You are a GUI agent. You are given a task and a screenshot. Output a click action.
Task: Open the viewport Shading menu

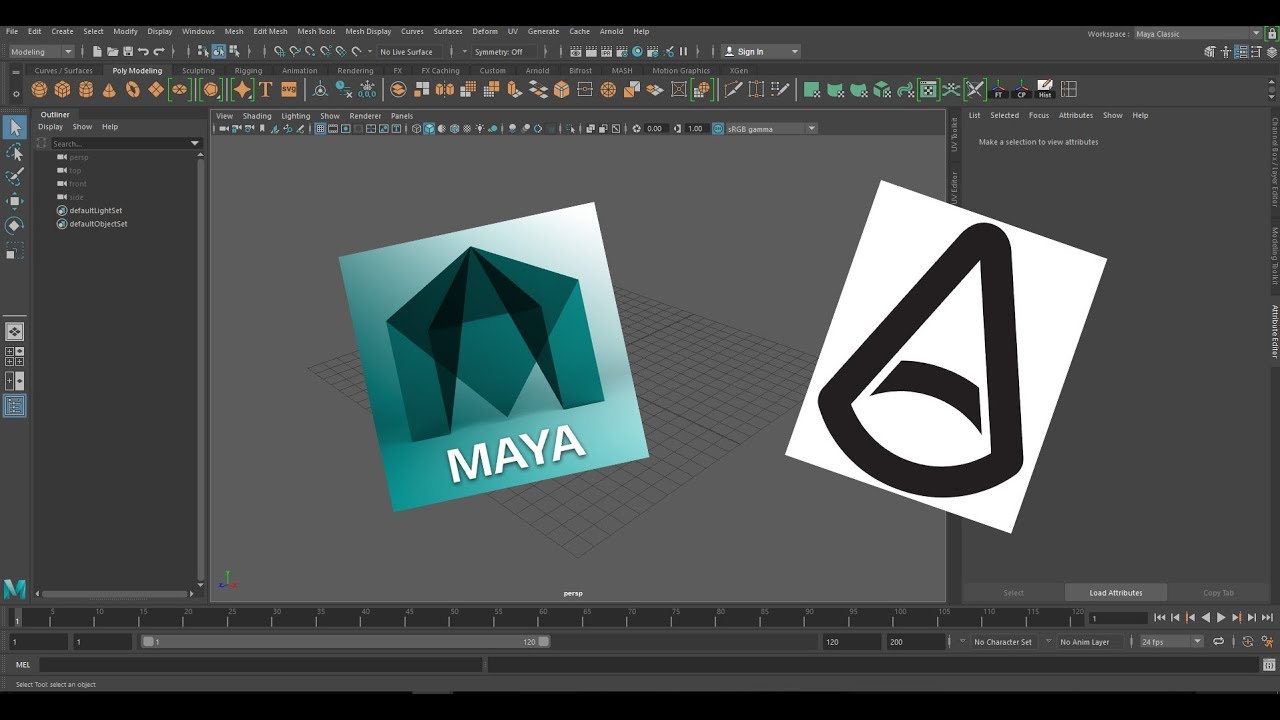(x=257, y=116)
